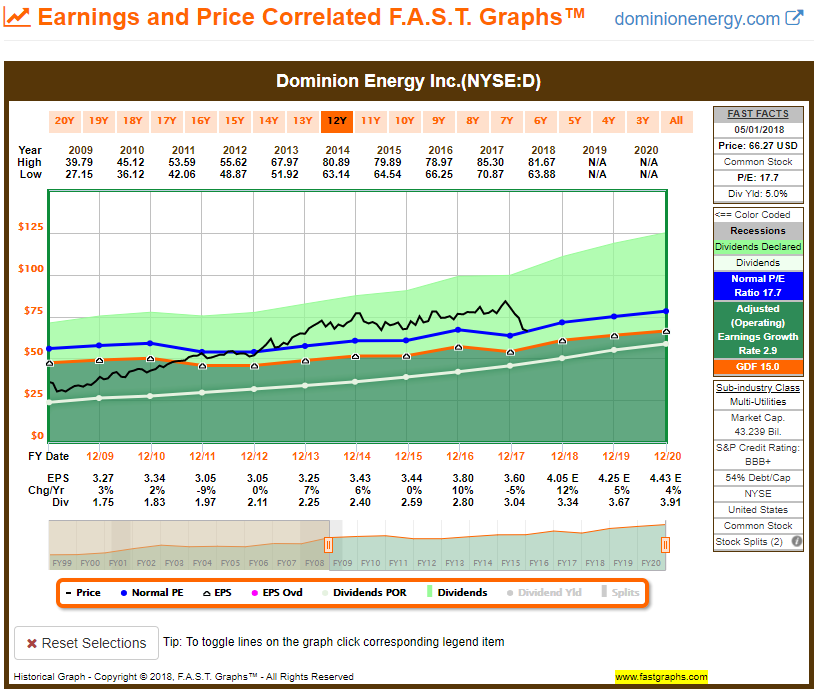Click the S&P Credit Rating BBB+ entry
Image resolution: width=817 pixels, height=692 pixels.
click(758, 455)
